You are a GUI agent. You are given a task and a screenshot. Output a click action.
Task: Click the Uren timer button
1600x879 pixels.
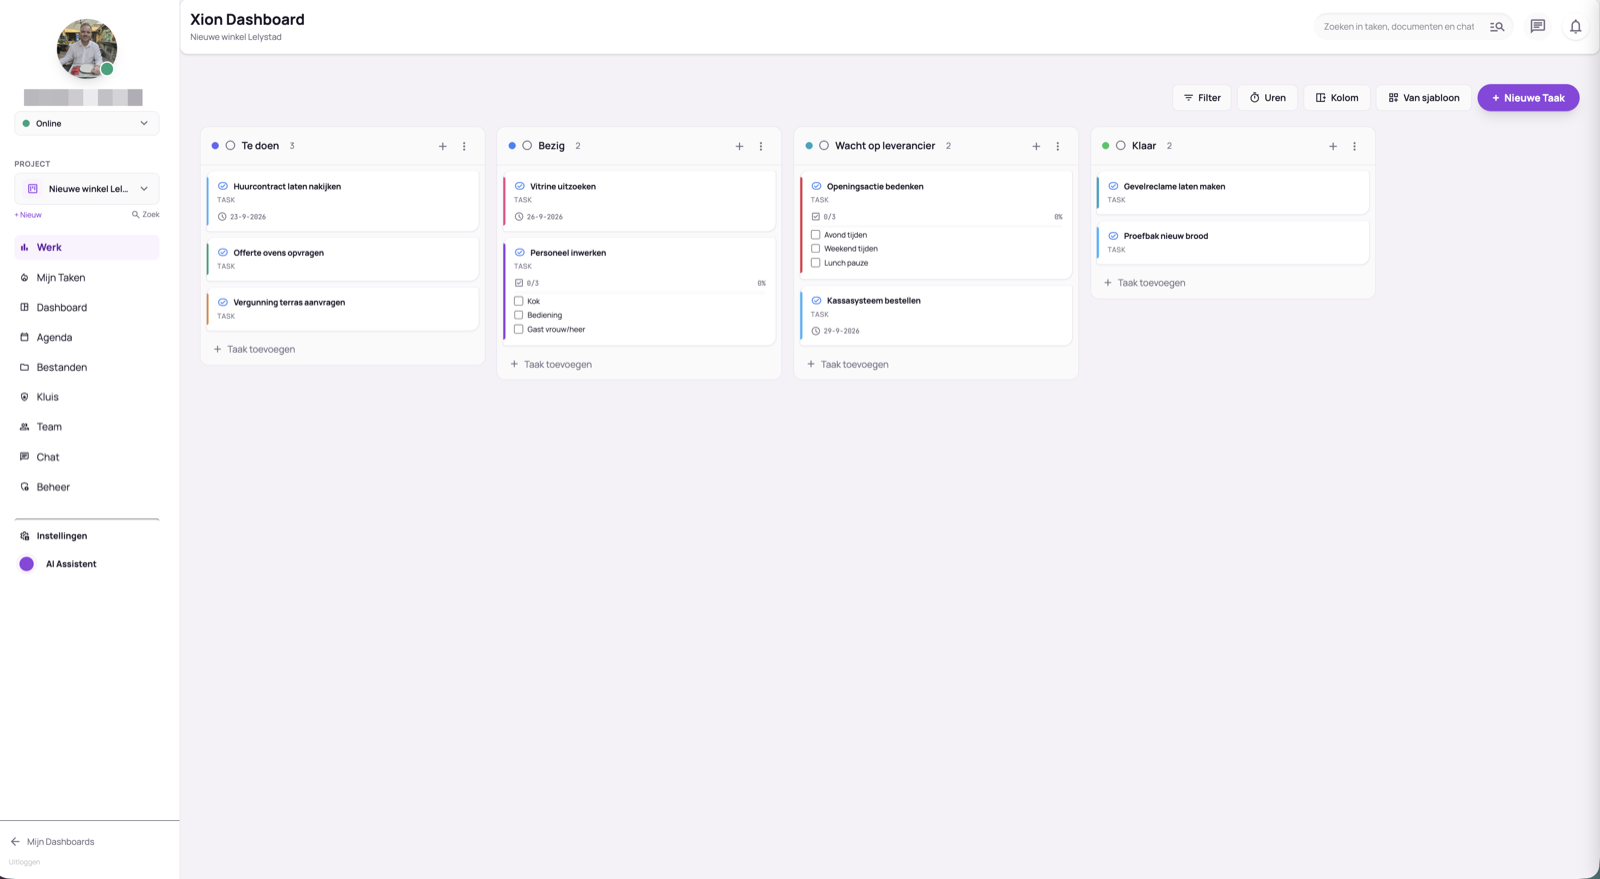pyautogui.click(x=1268, y=98)
